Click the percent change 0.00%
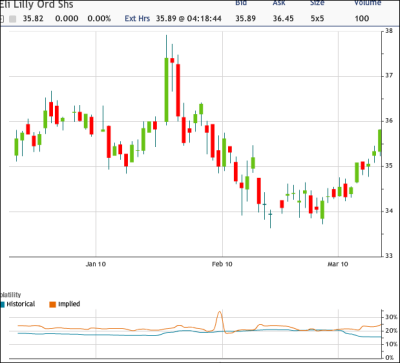The width and height of the screenshot is (400, 363). click(x=99, y=18)
